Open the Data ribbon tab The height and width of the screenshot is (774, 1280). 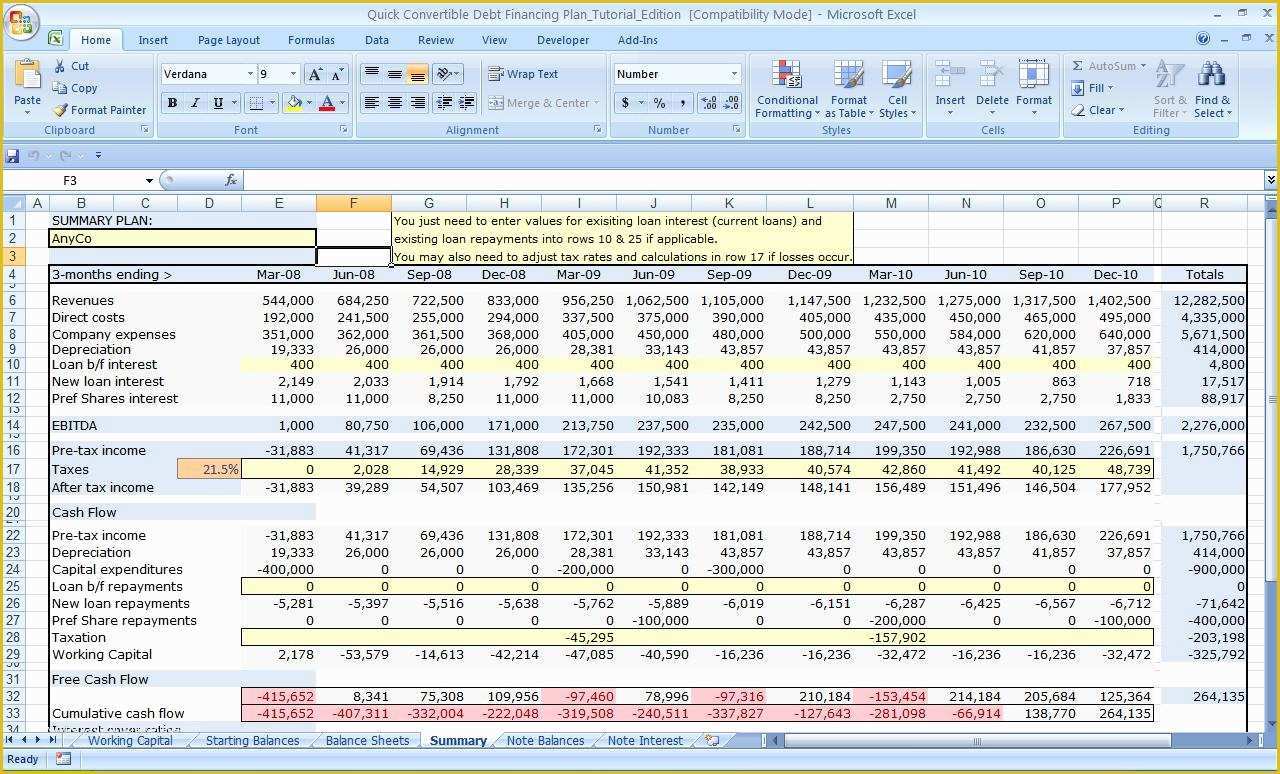point(377,40)
